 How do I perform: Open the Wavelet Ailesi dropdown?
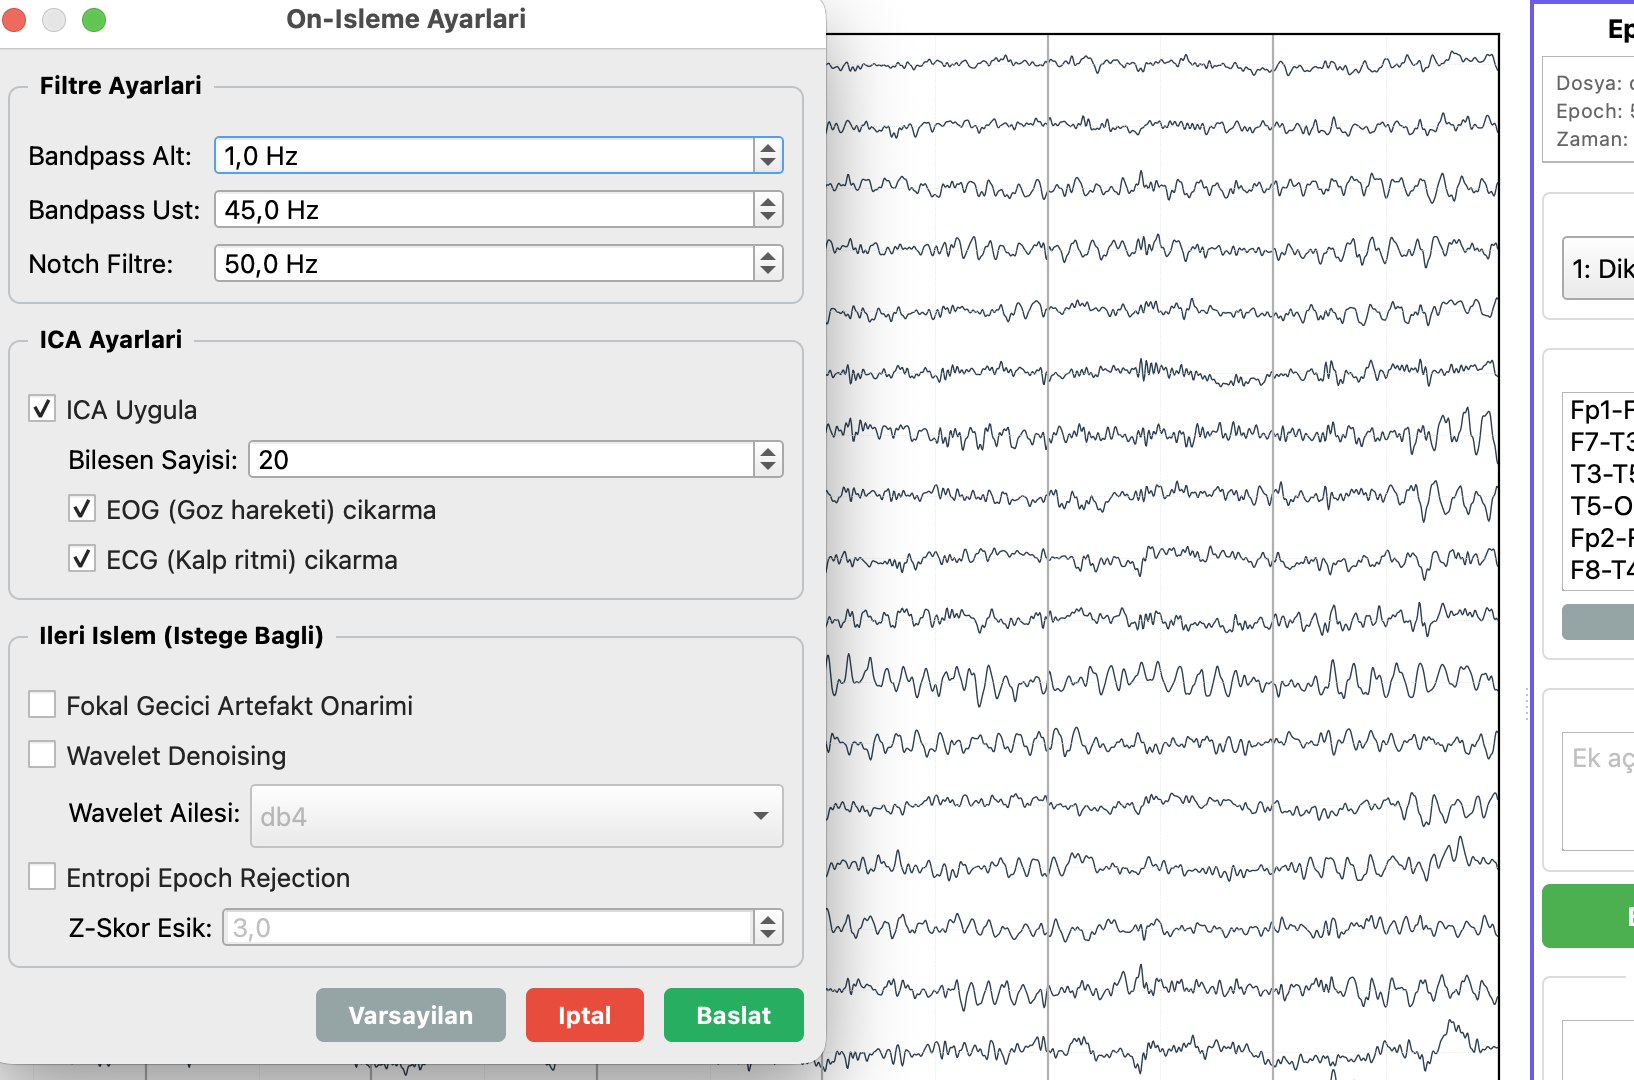(516, 816)
